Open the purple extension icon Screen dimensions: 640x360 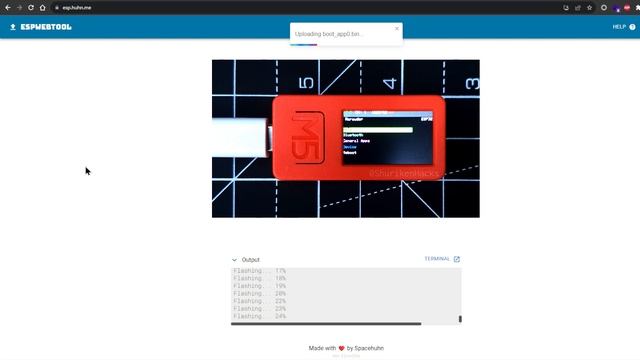[617, 8]
